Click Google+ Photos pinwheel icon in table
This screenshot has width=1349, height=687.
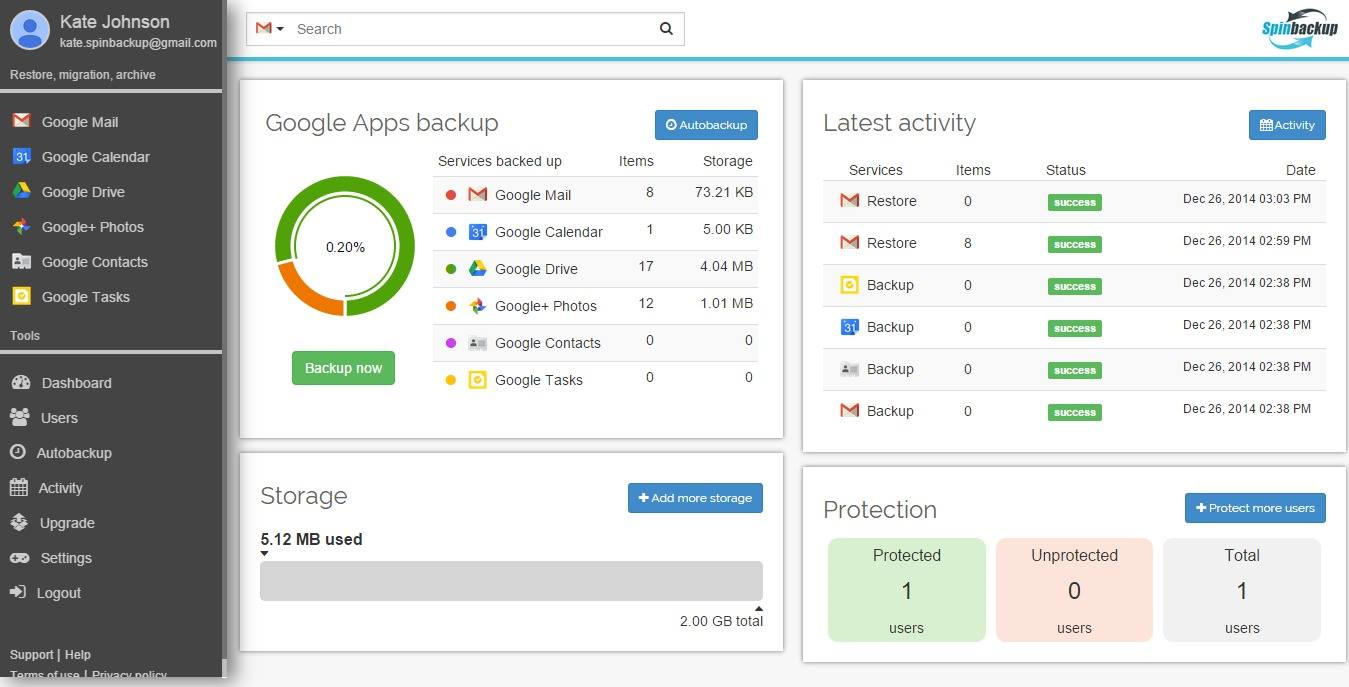click(477, 306)
